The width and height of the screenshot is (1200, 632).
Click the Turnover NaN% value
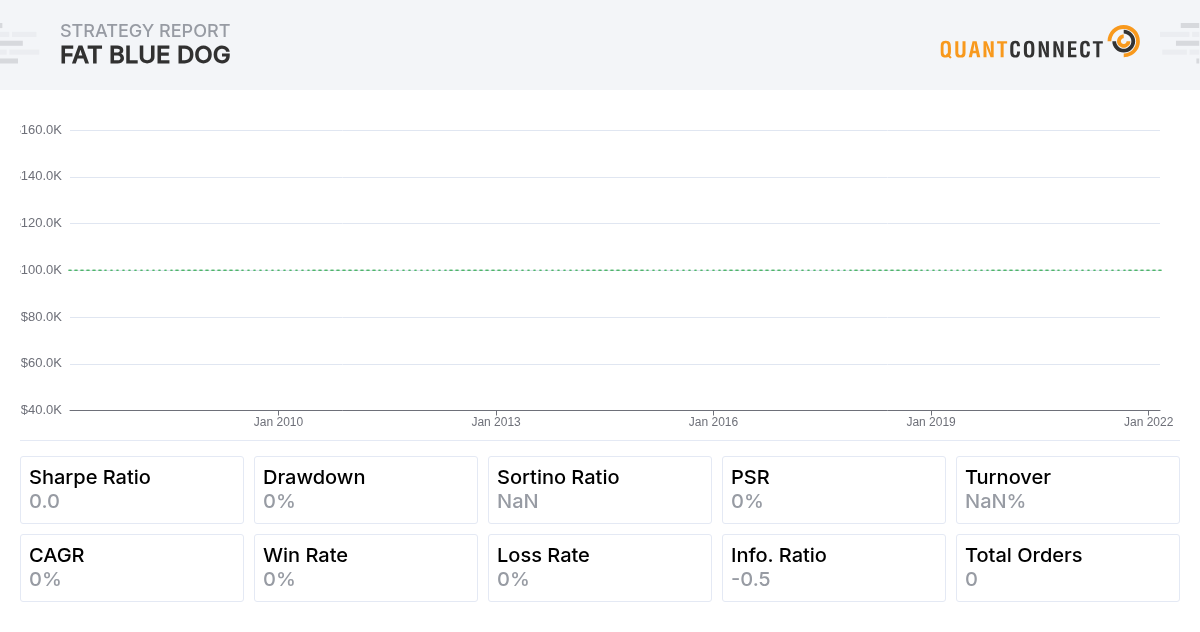(995, 502)
